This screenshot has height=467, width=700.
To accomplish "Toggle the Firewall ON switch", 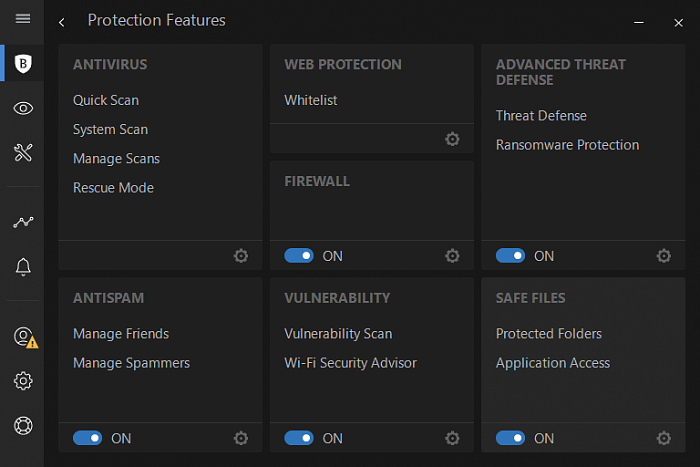I will (299, 256).
